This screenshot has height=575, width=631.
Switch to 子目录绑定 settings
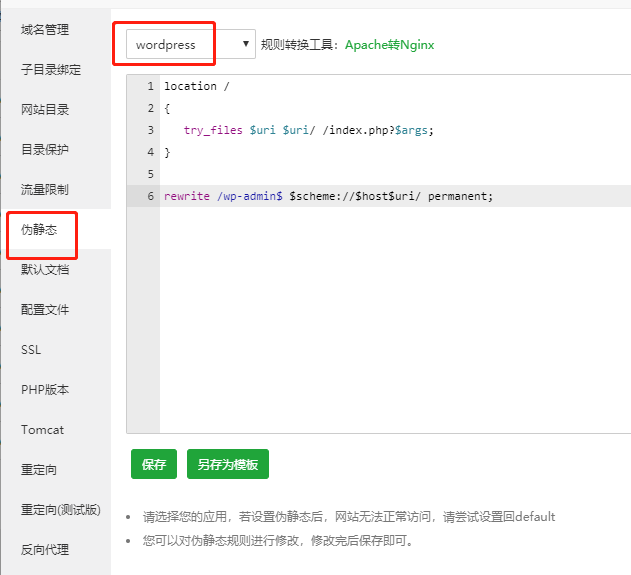(51, 70)
